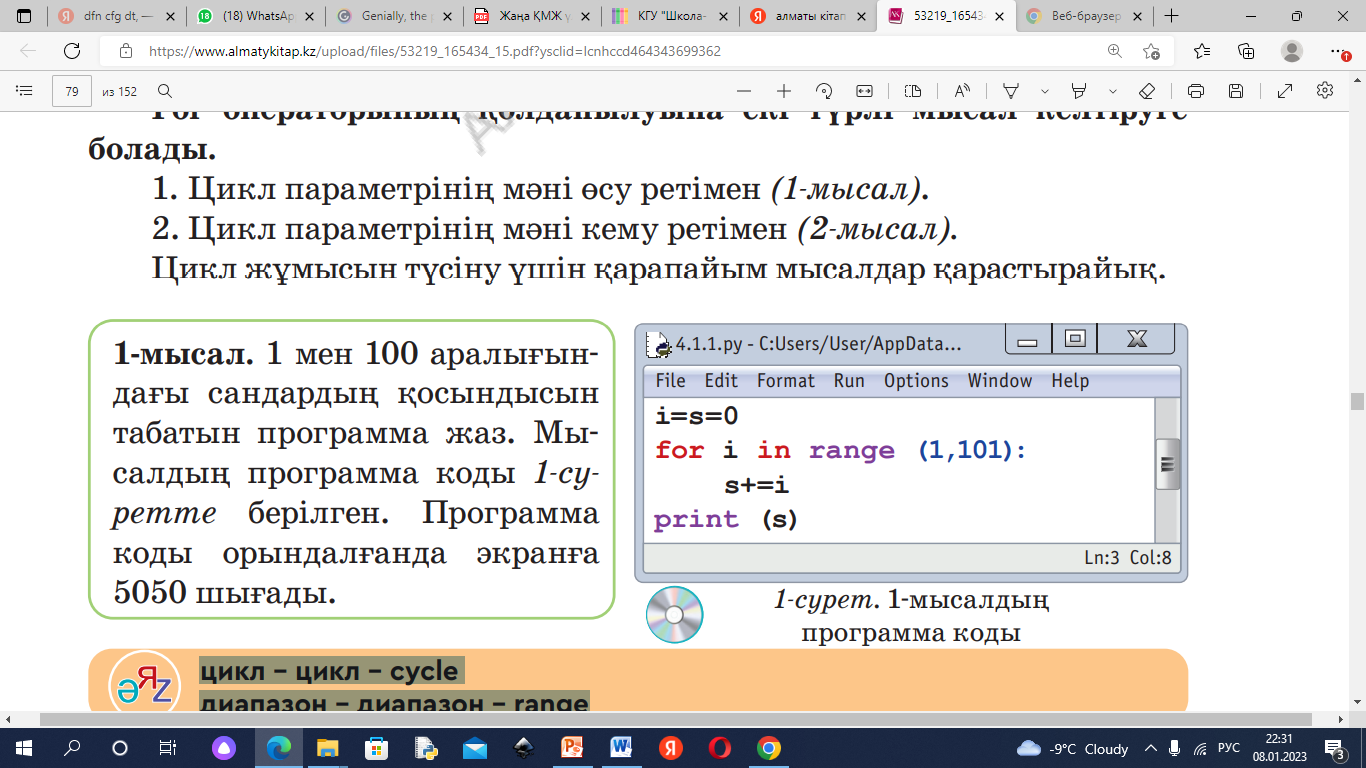Screen dimensions: 1366x768
Task: Expand the Draw tool options arrow
Action: [1045, 91]
